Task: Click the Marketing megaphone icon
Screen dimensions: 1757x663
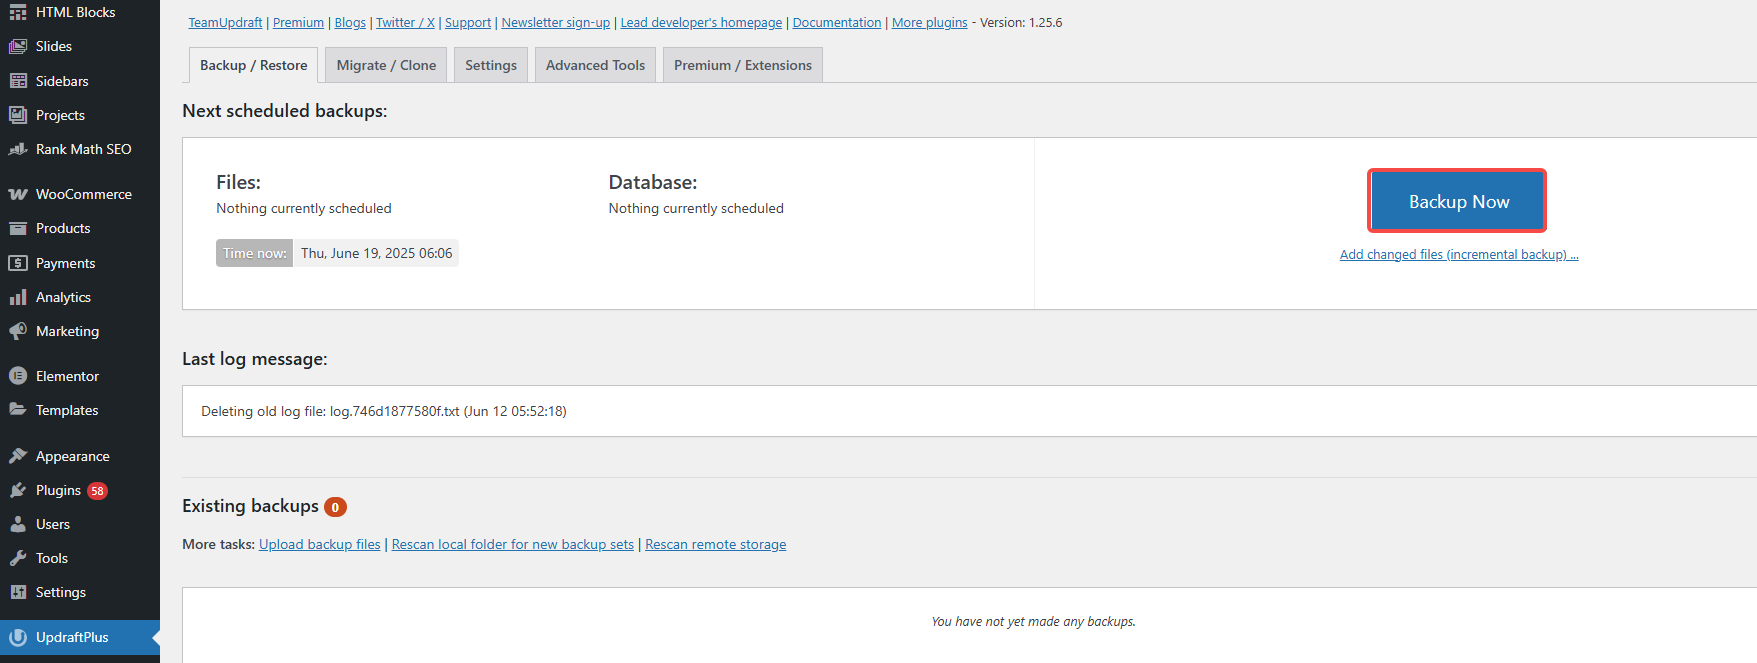Action: point(18,331)
